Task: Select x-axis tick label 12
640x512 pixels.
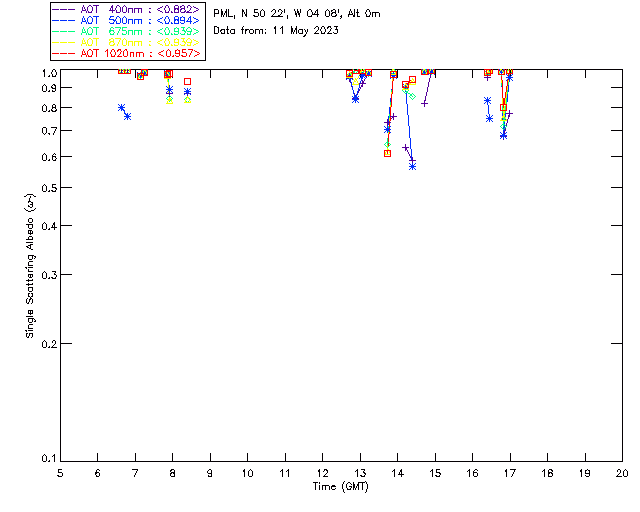Action: 322,473
